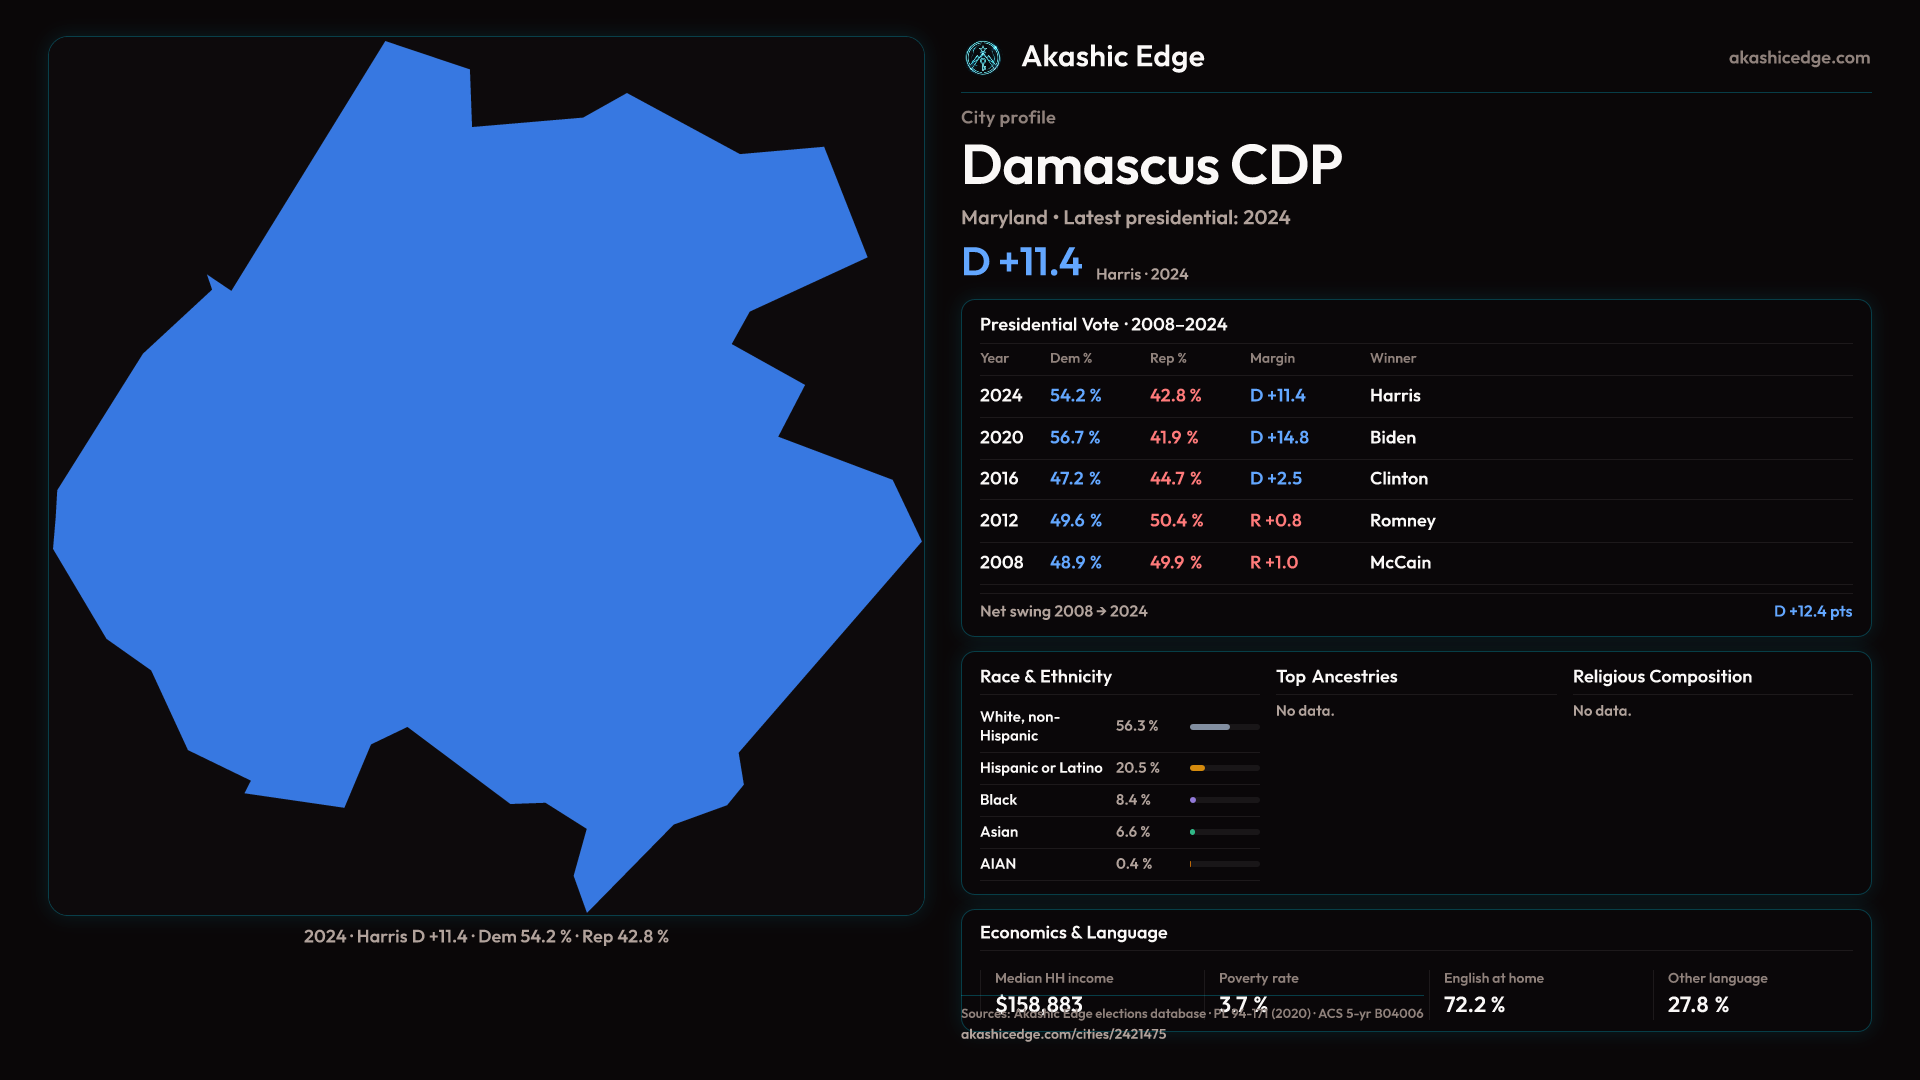The image size is (1920, 1080).
Task: Click the Other language 27.8 % stat
Action: (1698, 1005)
